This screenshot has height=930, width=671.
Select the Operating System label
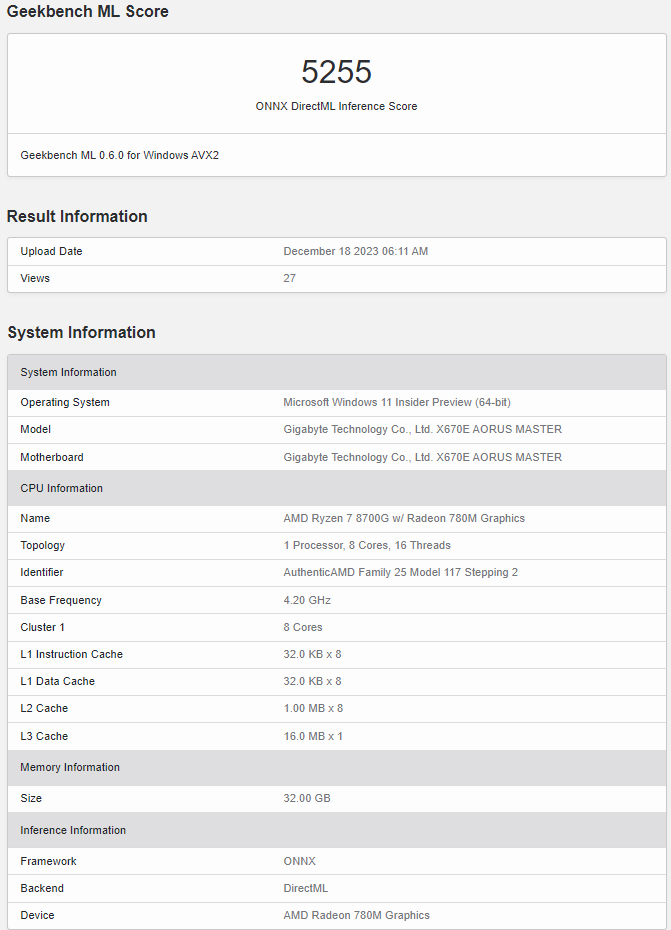coord(65,402)
